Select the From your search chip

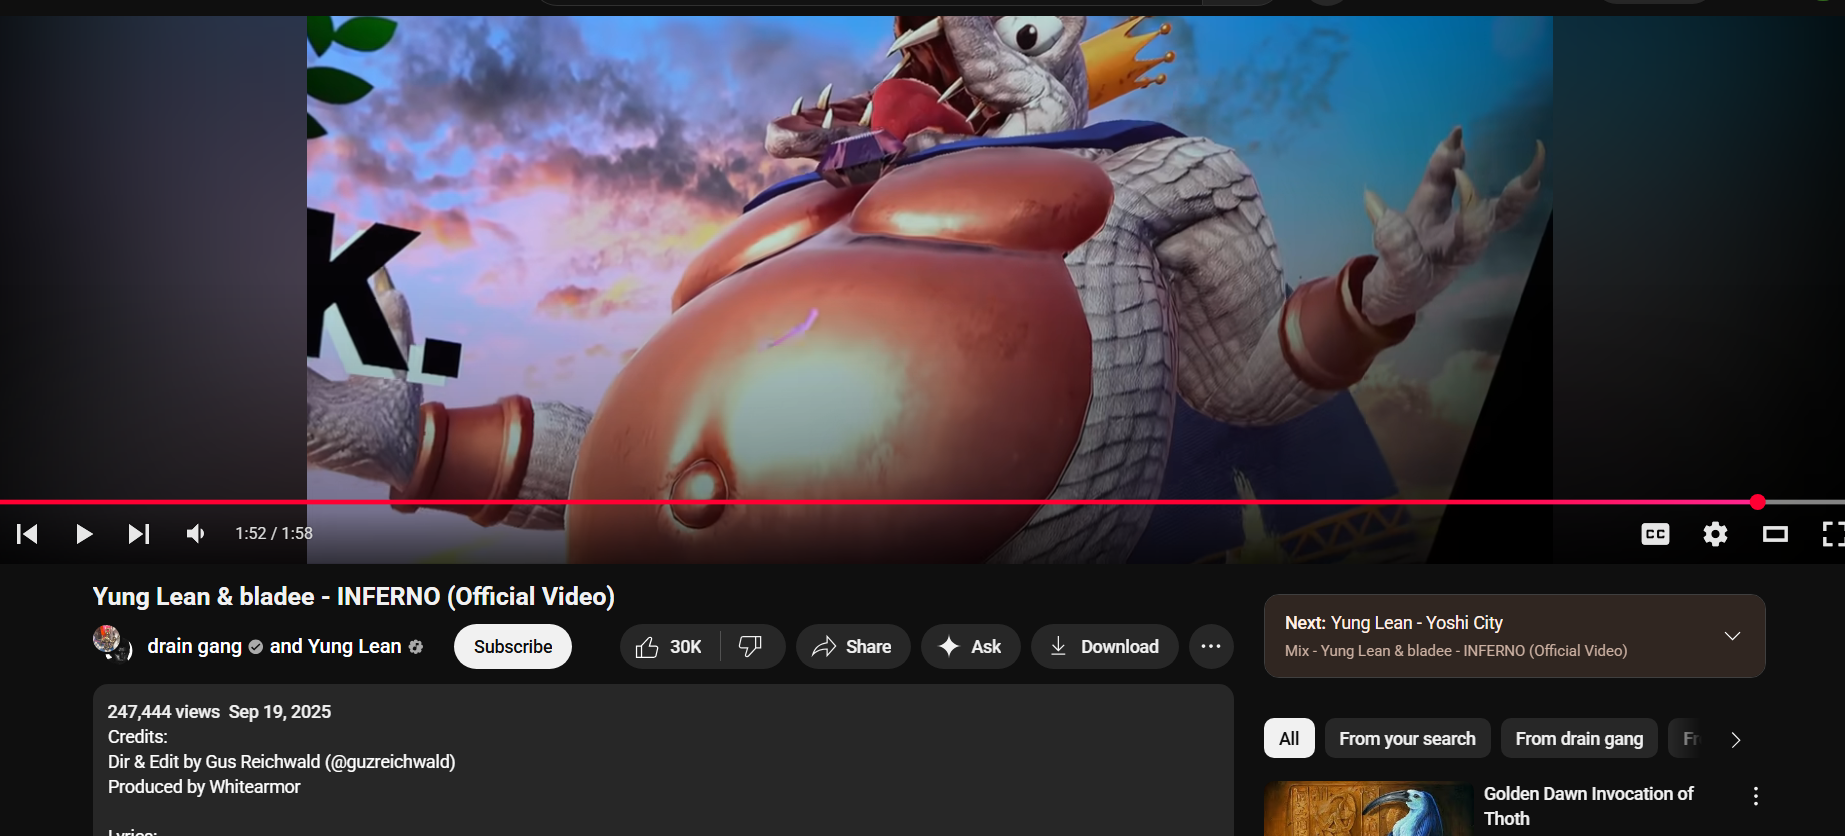pos(1406,739)
